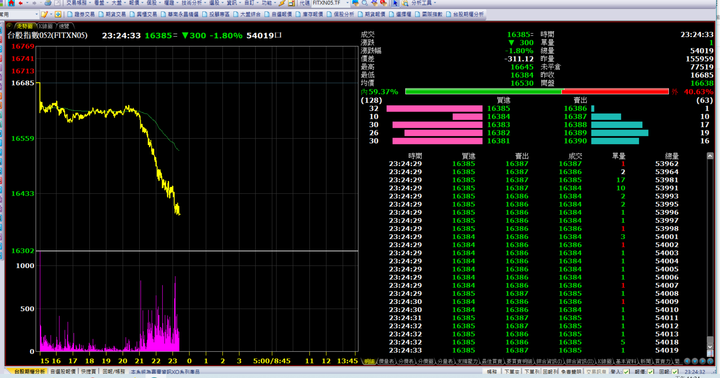Open 期貨交易 bookmark shortcut
The width and height of the screenshot is (720, 378).
112,14
